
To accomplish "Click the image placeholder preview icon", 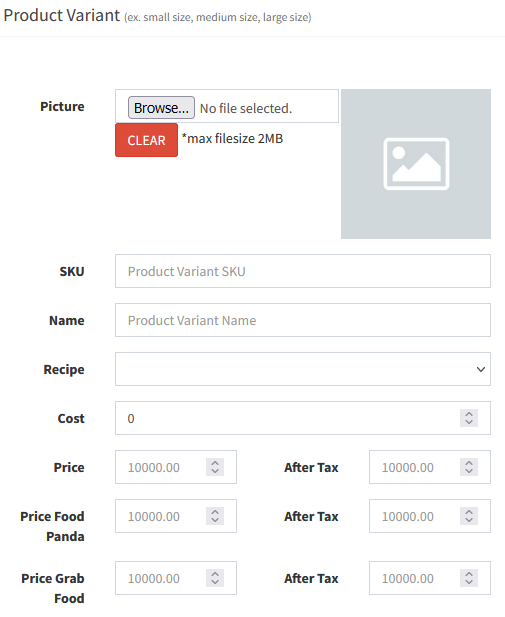I will tap(416, 164).
